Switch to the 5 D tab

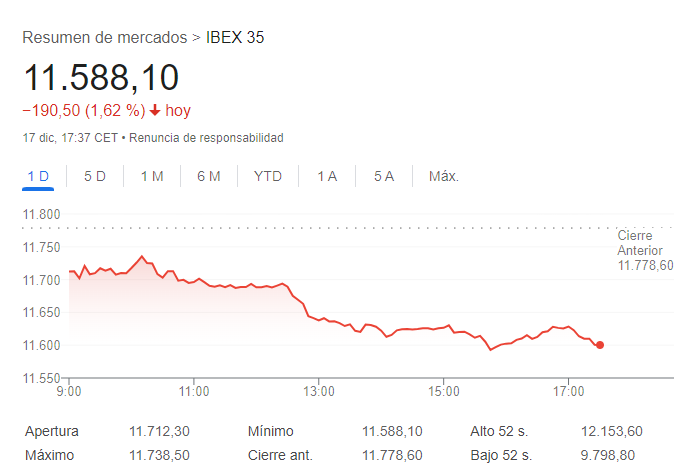point(95,176)
